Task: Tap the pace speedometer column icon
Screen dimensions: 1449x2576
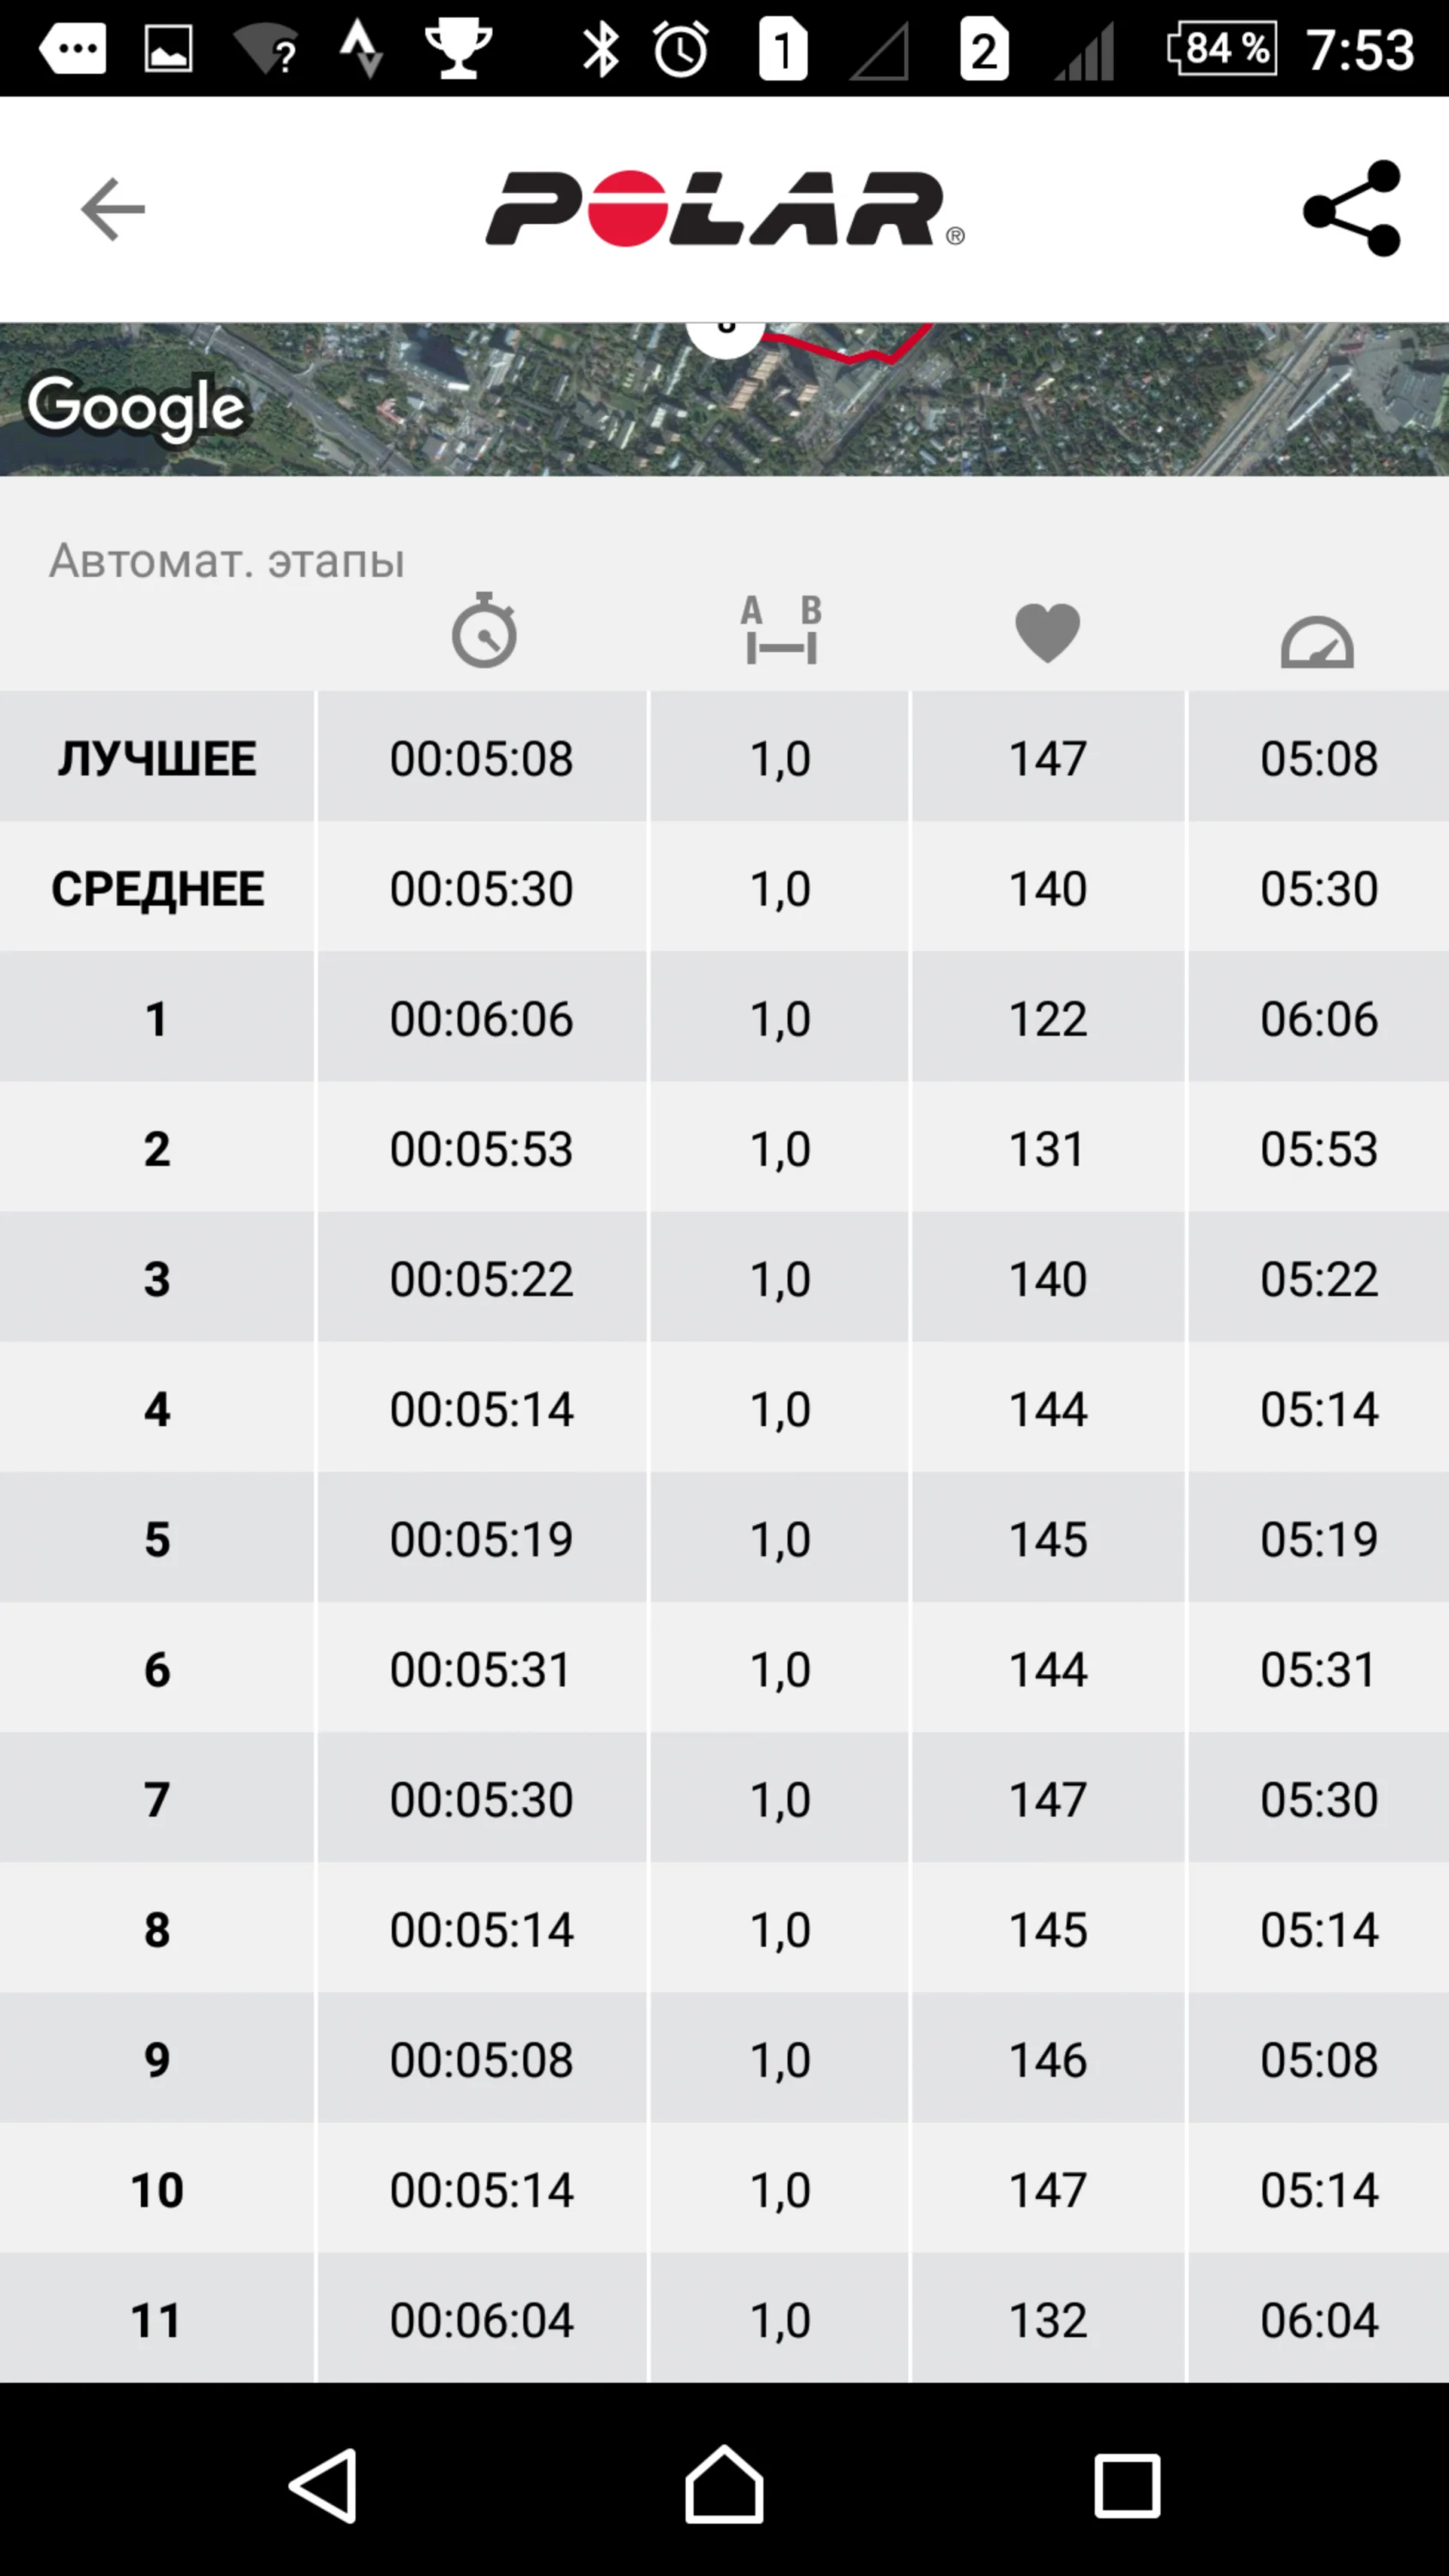Action: 1317,641
